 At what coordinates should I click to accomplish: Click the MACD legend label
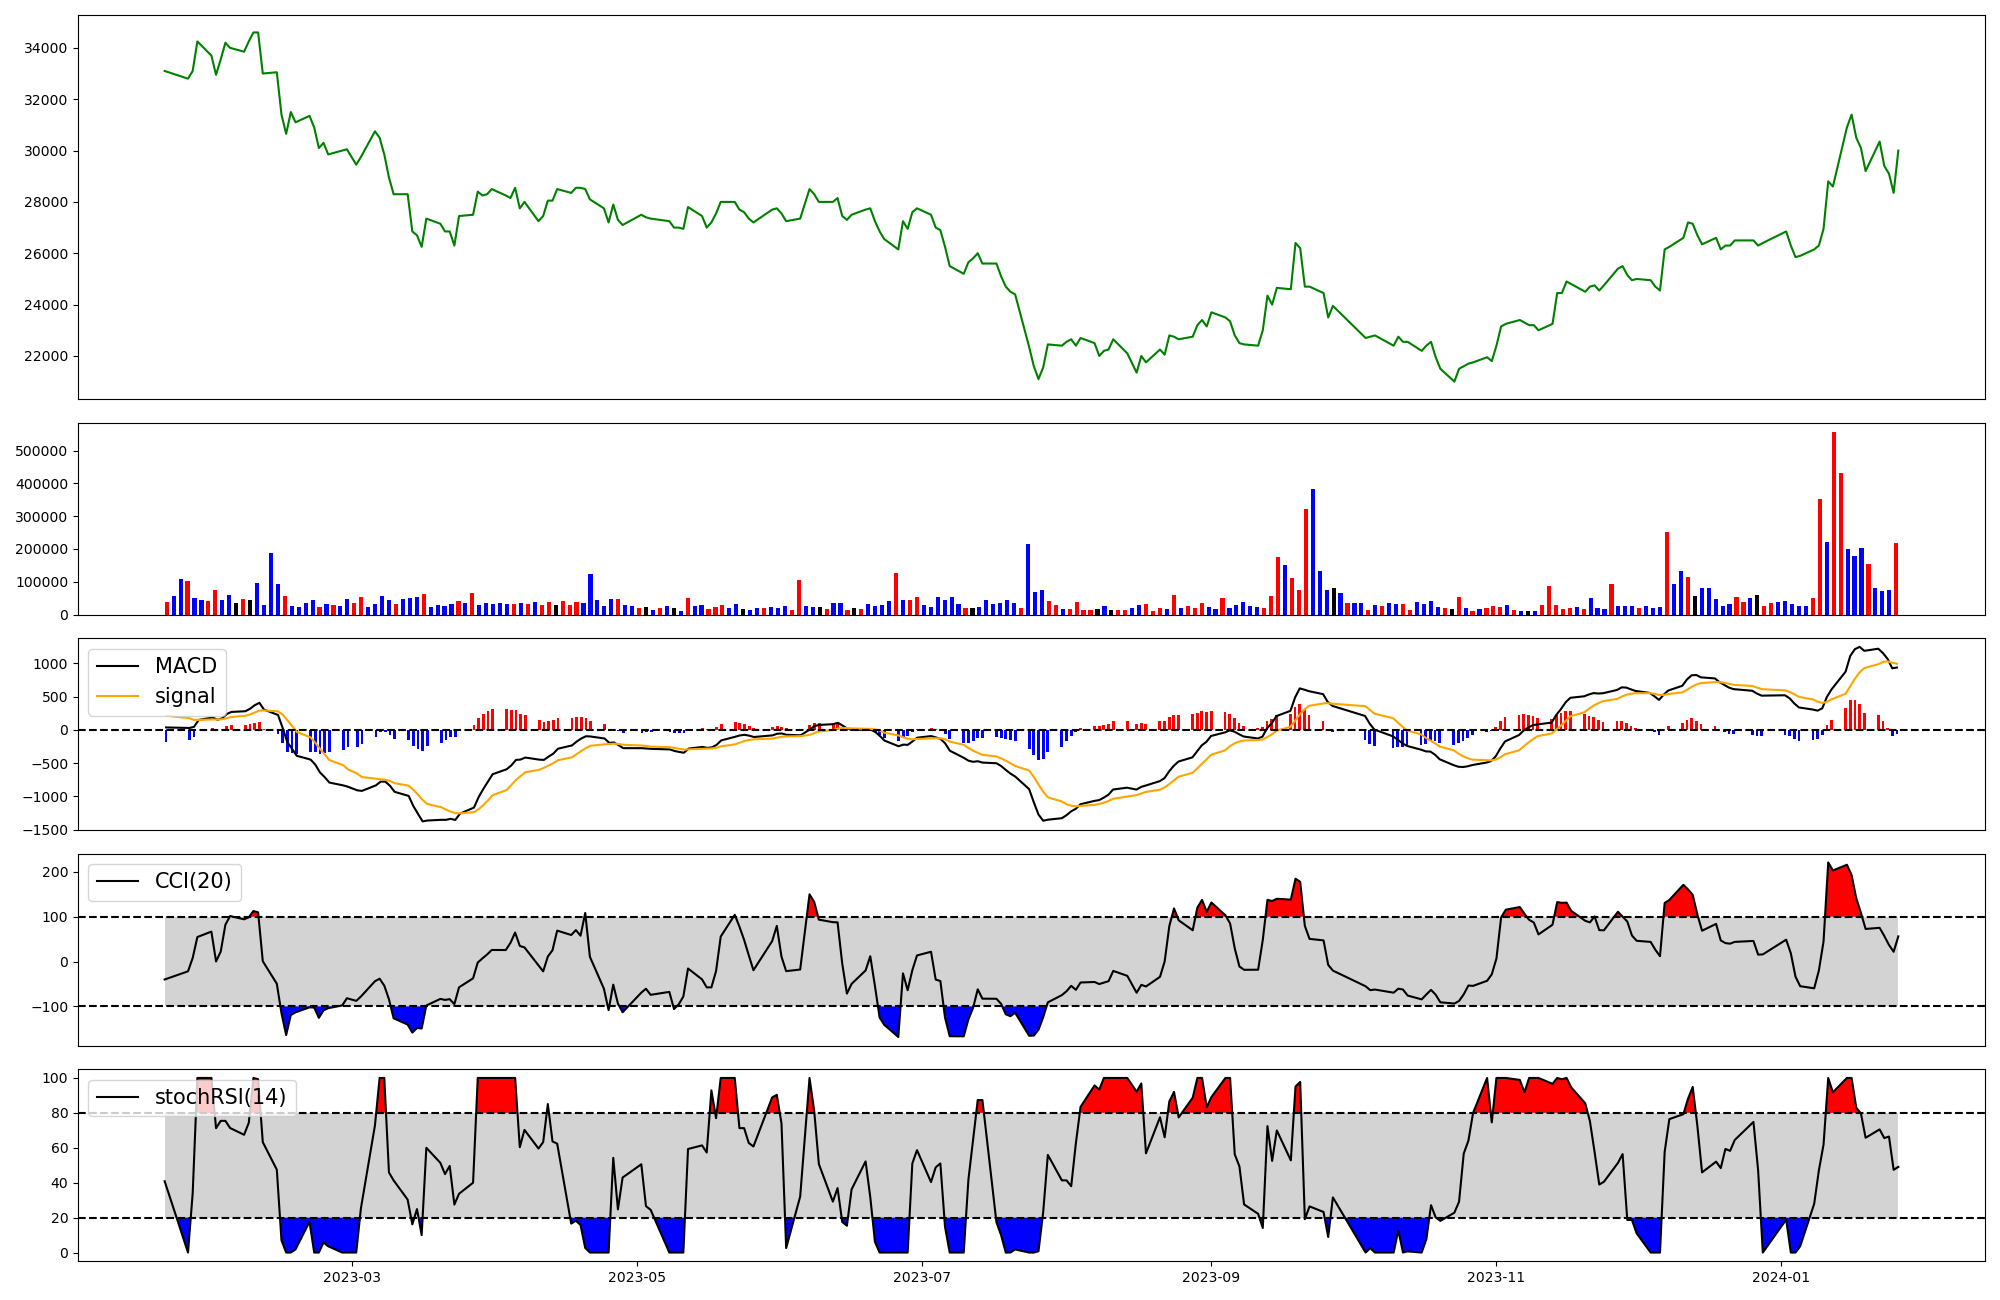tap(185, 666)
